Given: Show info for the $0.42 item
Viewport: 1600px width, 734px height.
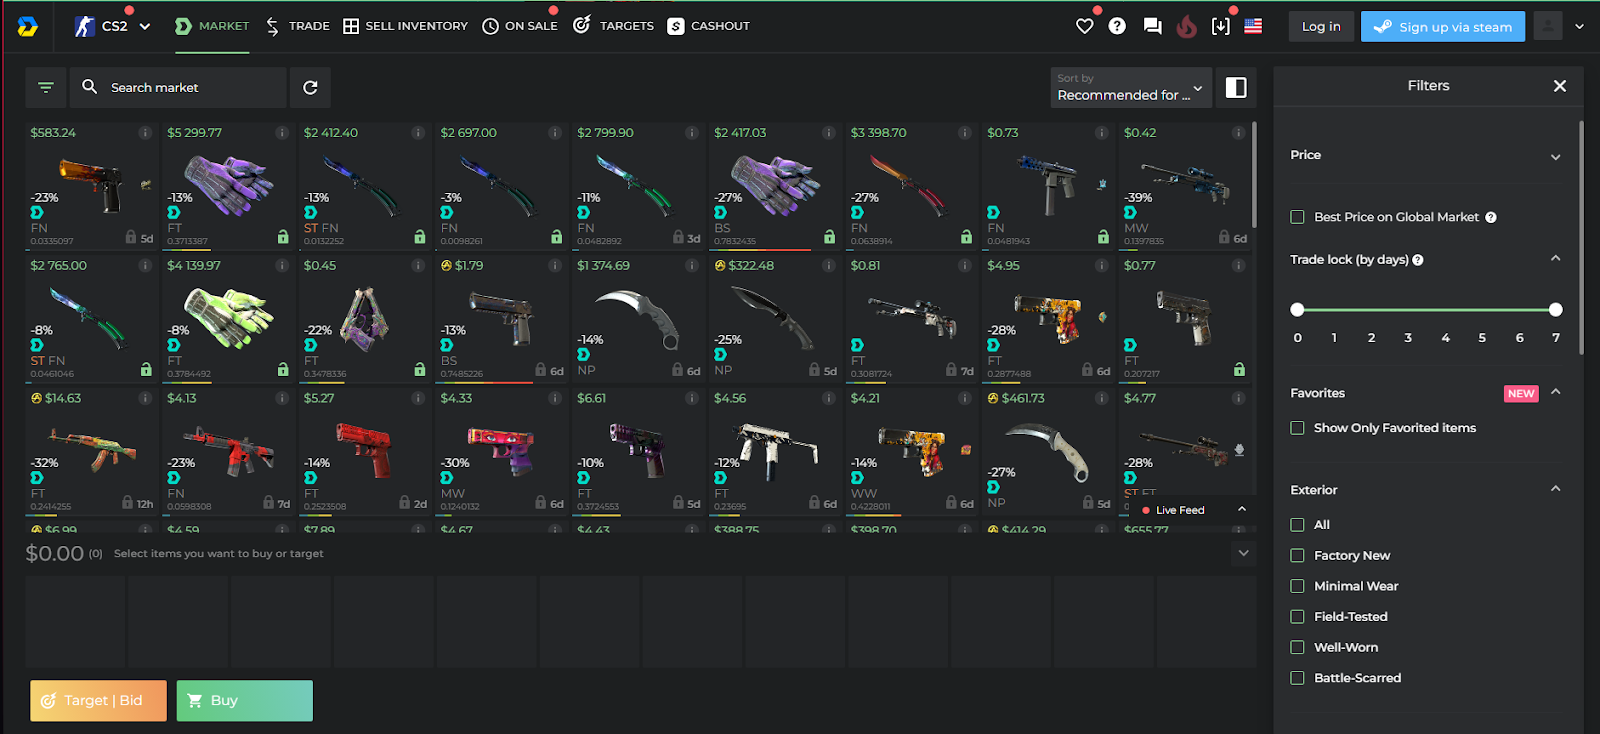Looking at the screenshot, I should pos(1238,133).
